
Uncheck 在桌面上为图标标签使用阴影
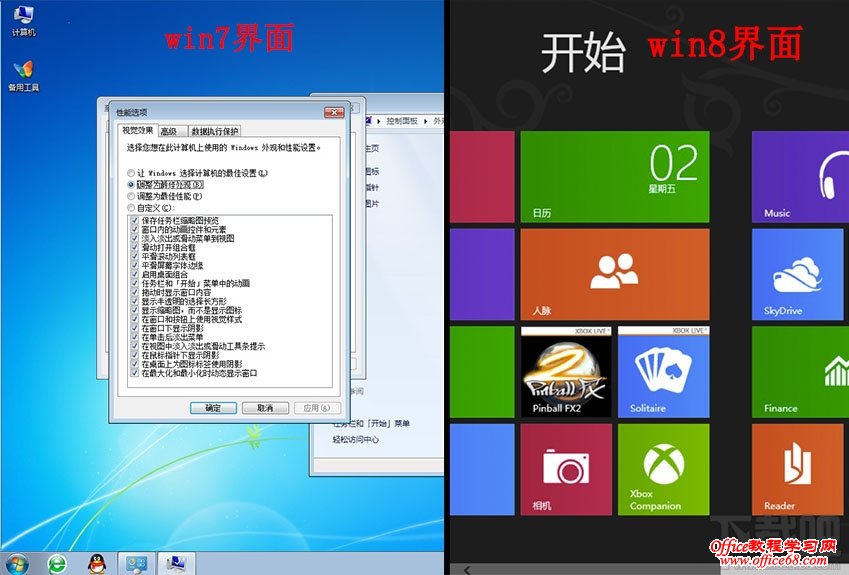[x=134, y=364]
